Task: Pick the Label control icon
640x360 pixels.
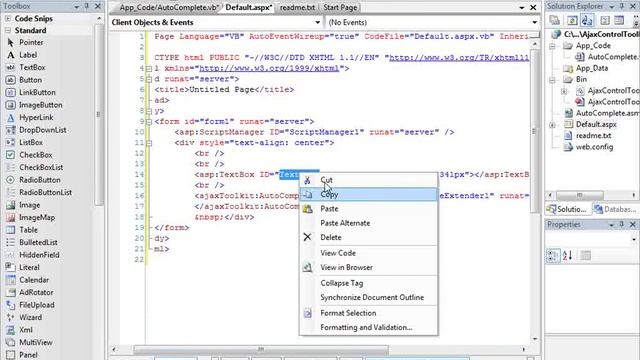Action: click(x=11, y=55)
